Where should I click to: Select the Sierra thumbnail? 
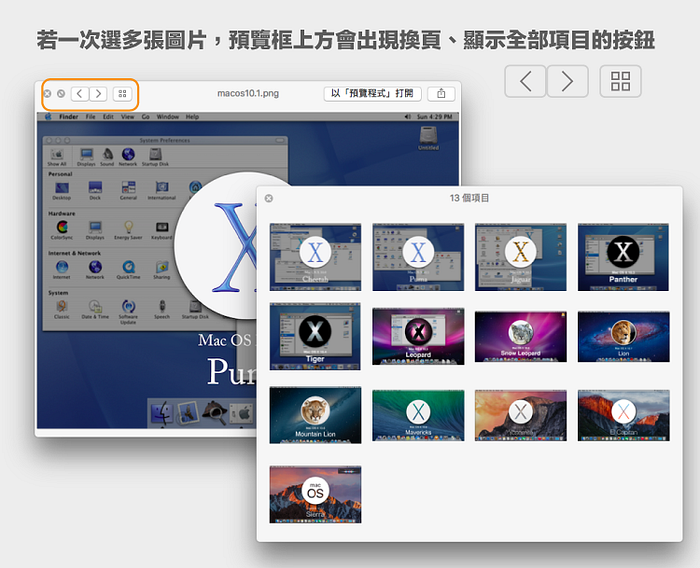pos(315,494)
